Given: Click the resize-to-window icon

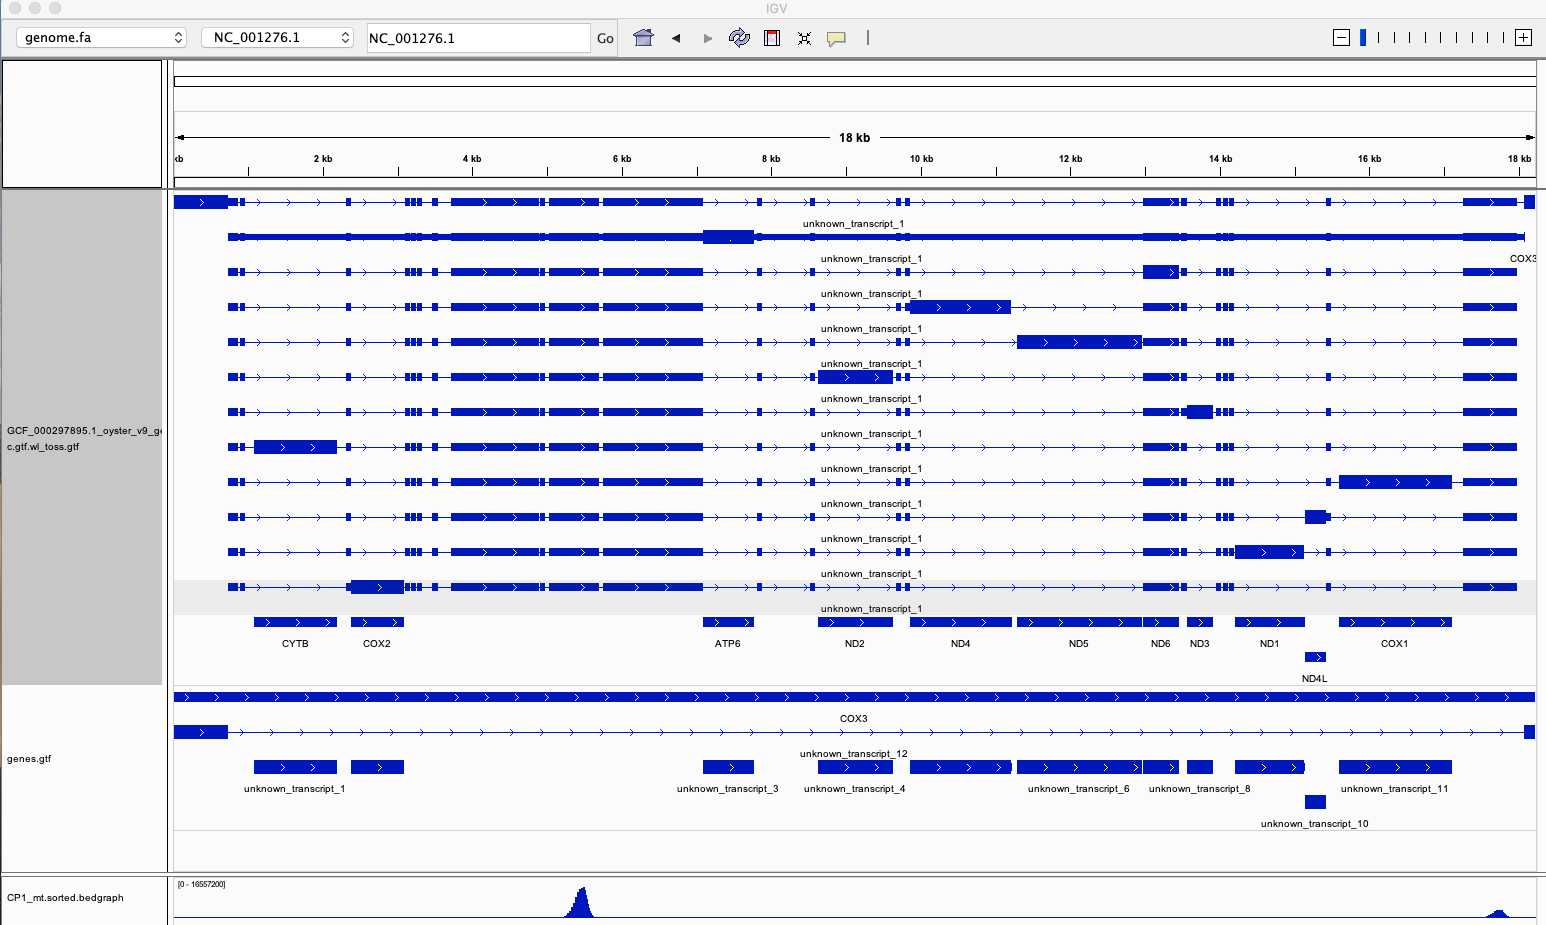Looking at the screenshot, I should point(804,37).
